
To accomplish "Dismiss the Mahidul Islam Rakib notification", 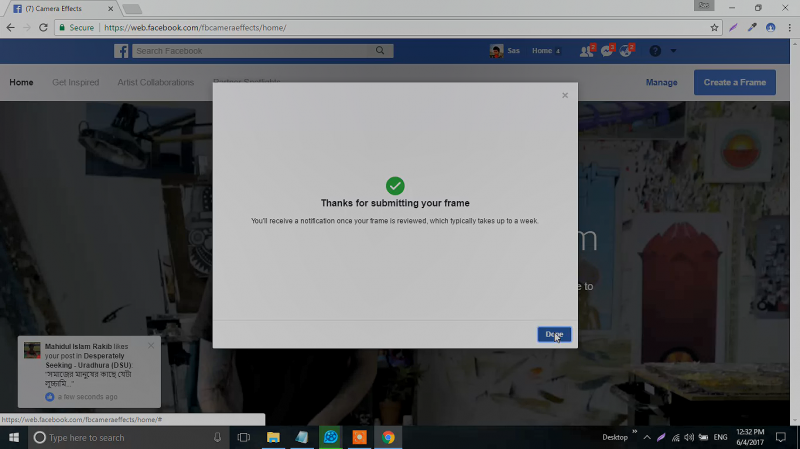I will (x=151, y=345).
